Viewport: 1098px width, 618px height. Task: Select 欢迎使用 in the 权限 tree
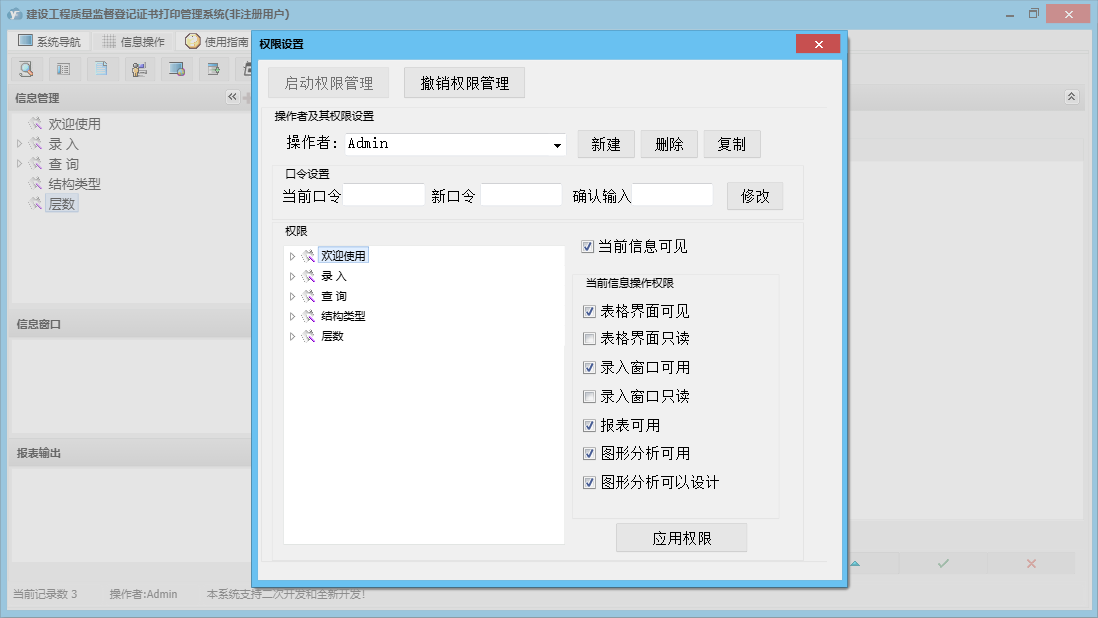343,255
